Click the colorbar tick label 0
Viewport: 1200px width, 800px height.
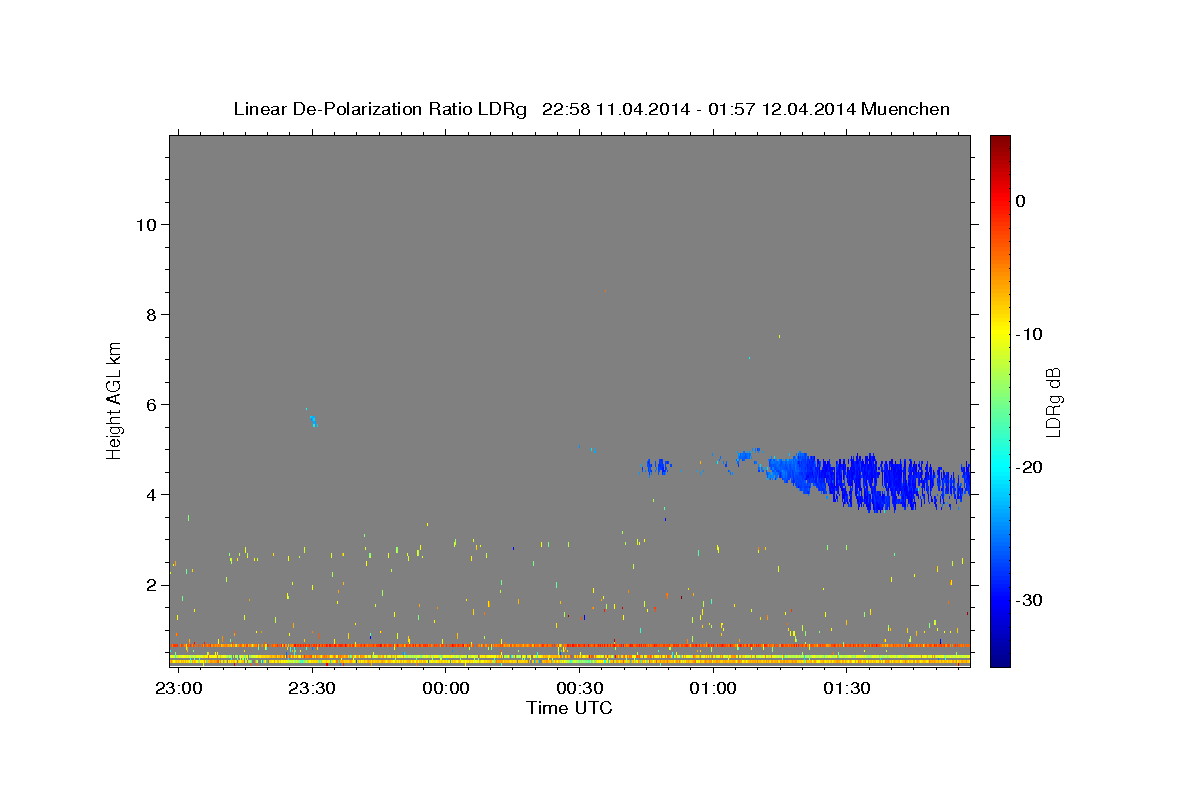pos(1021,201)
